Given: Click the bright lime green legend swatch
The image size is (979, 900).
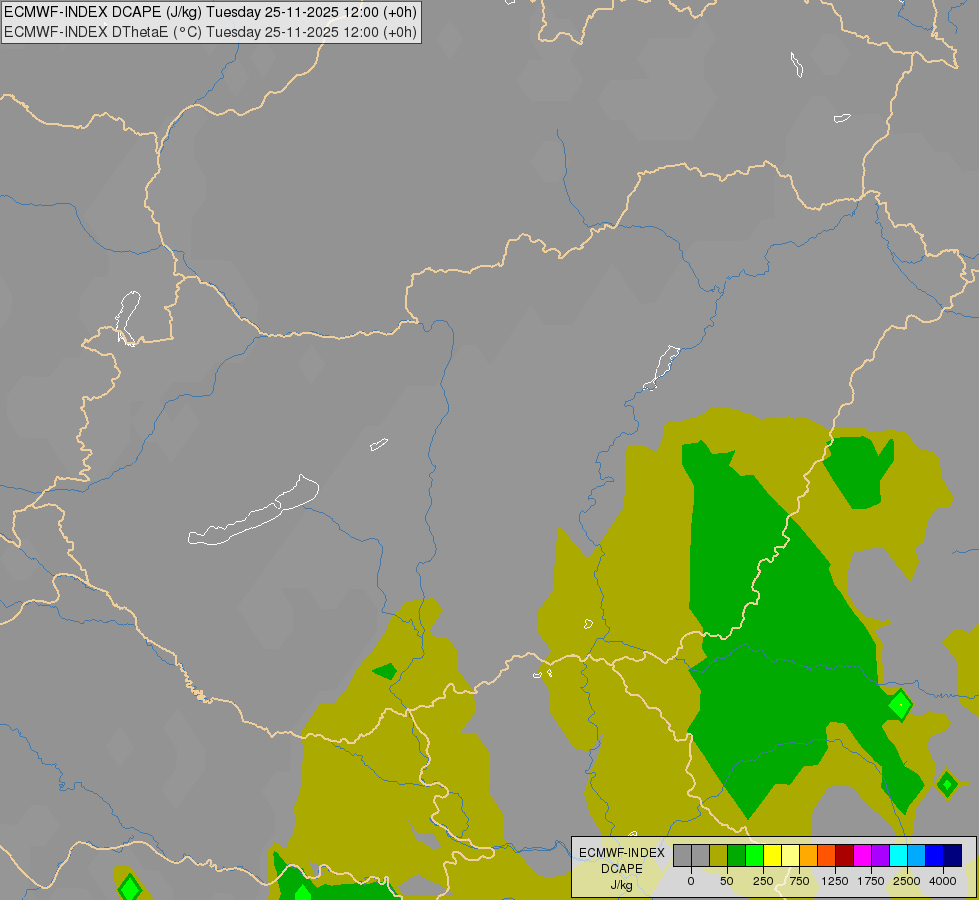Looking at the screenshot, I should (754, 855).
